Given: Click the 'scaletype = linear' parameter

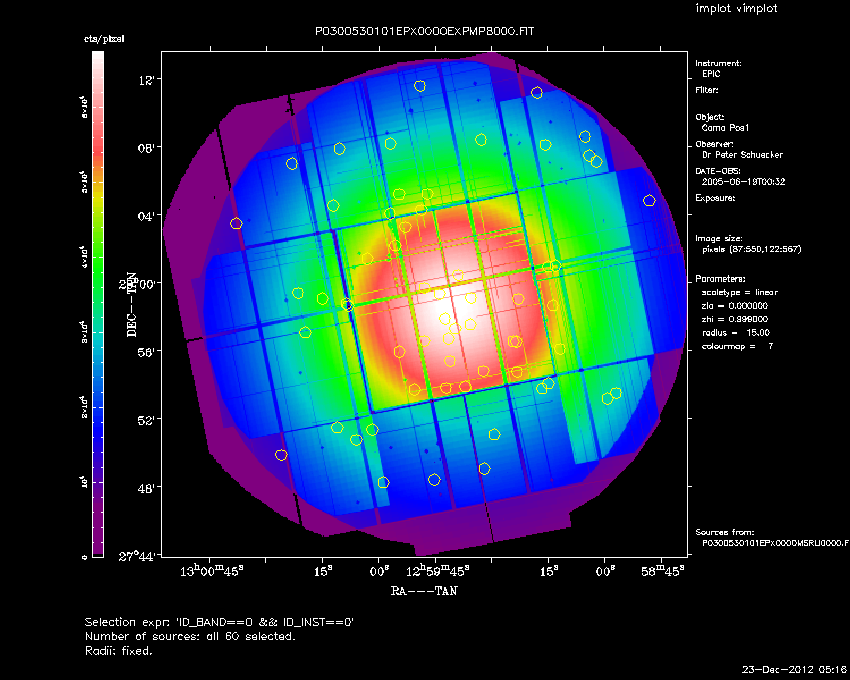Looking at the screenshot, I should pyautogui.click(x=739, y=292).
